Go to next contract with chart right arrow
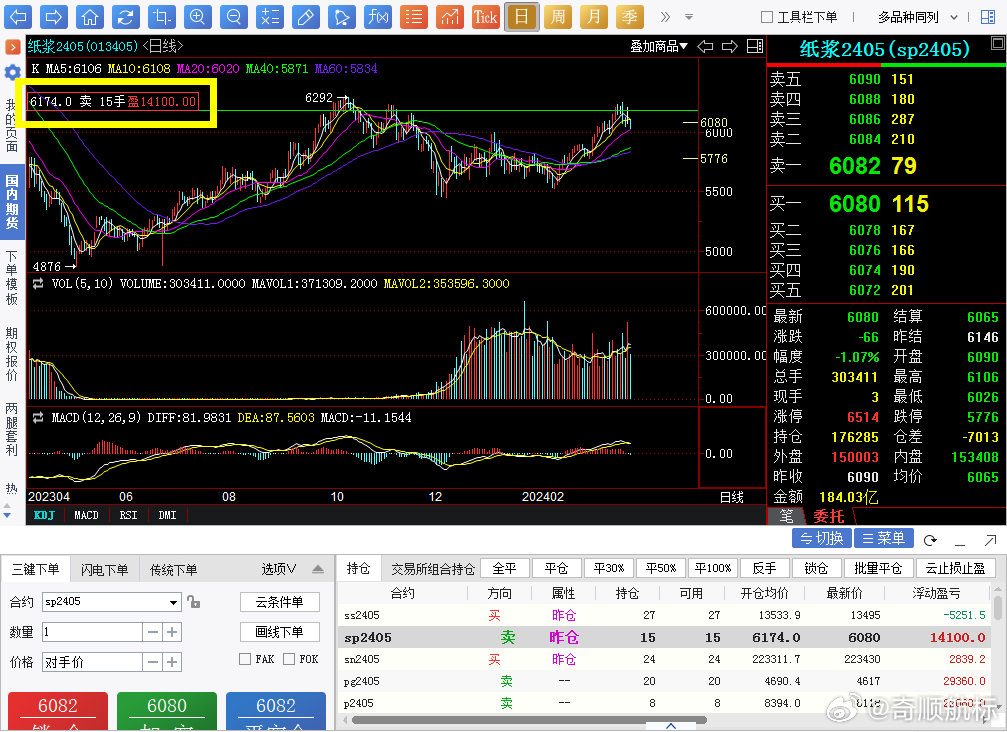 [x=730, y=46]
